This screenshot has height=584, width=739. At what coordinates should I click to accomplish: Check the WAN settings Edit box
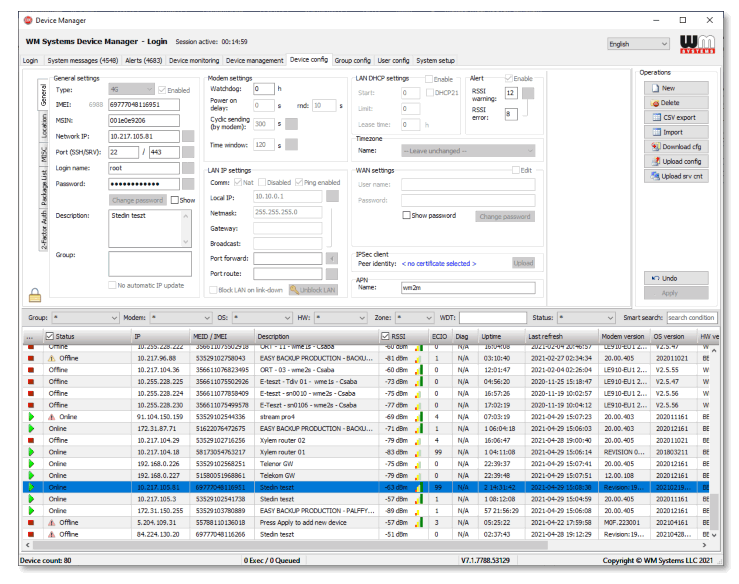pos(516,170)
